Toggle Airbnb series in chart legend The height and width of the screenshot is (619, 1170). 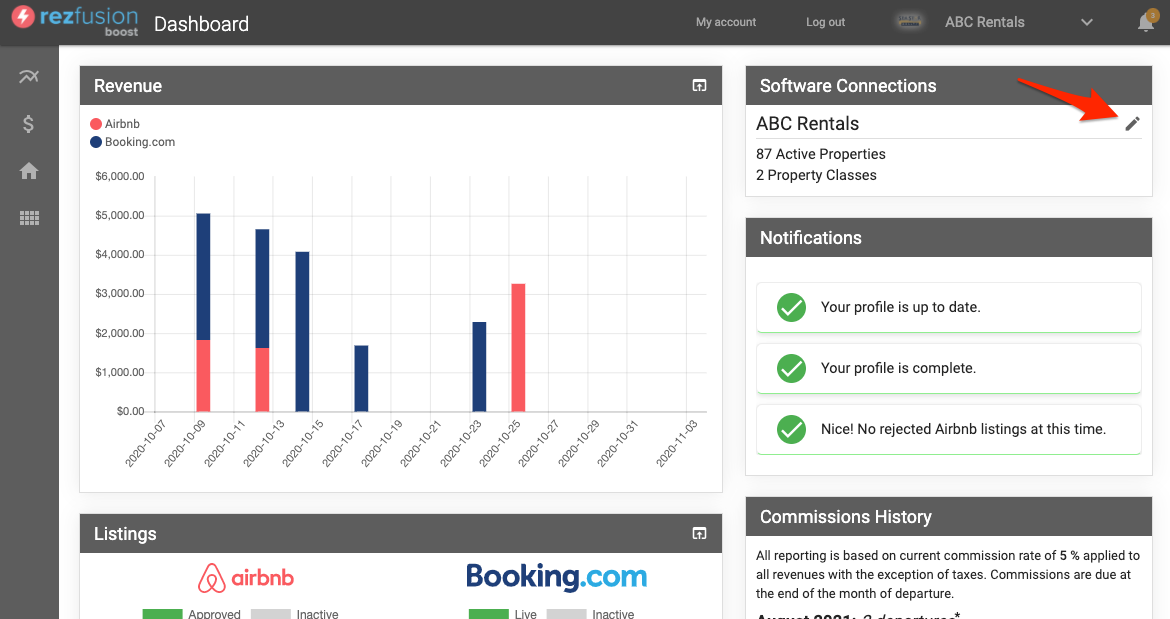pos(115,124)
